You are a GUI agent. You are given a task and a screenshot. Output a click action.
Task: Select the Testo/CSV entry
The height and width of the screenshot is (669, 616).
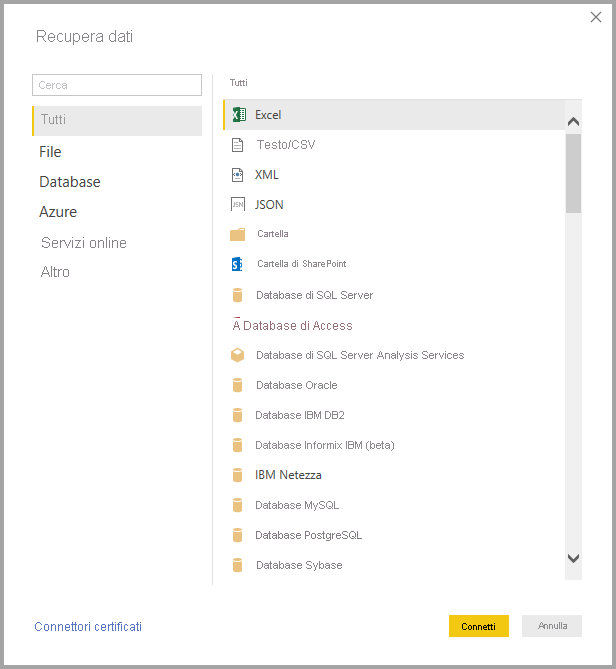(286, 145)
